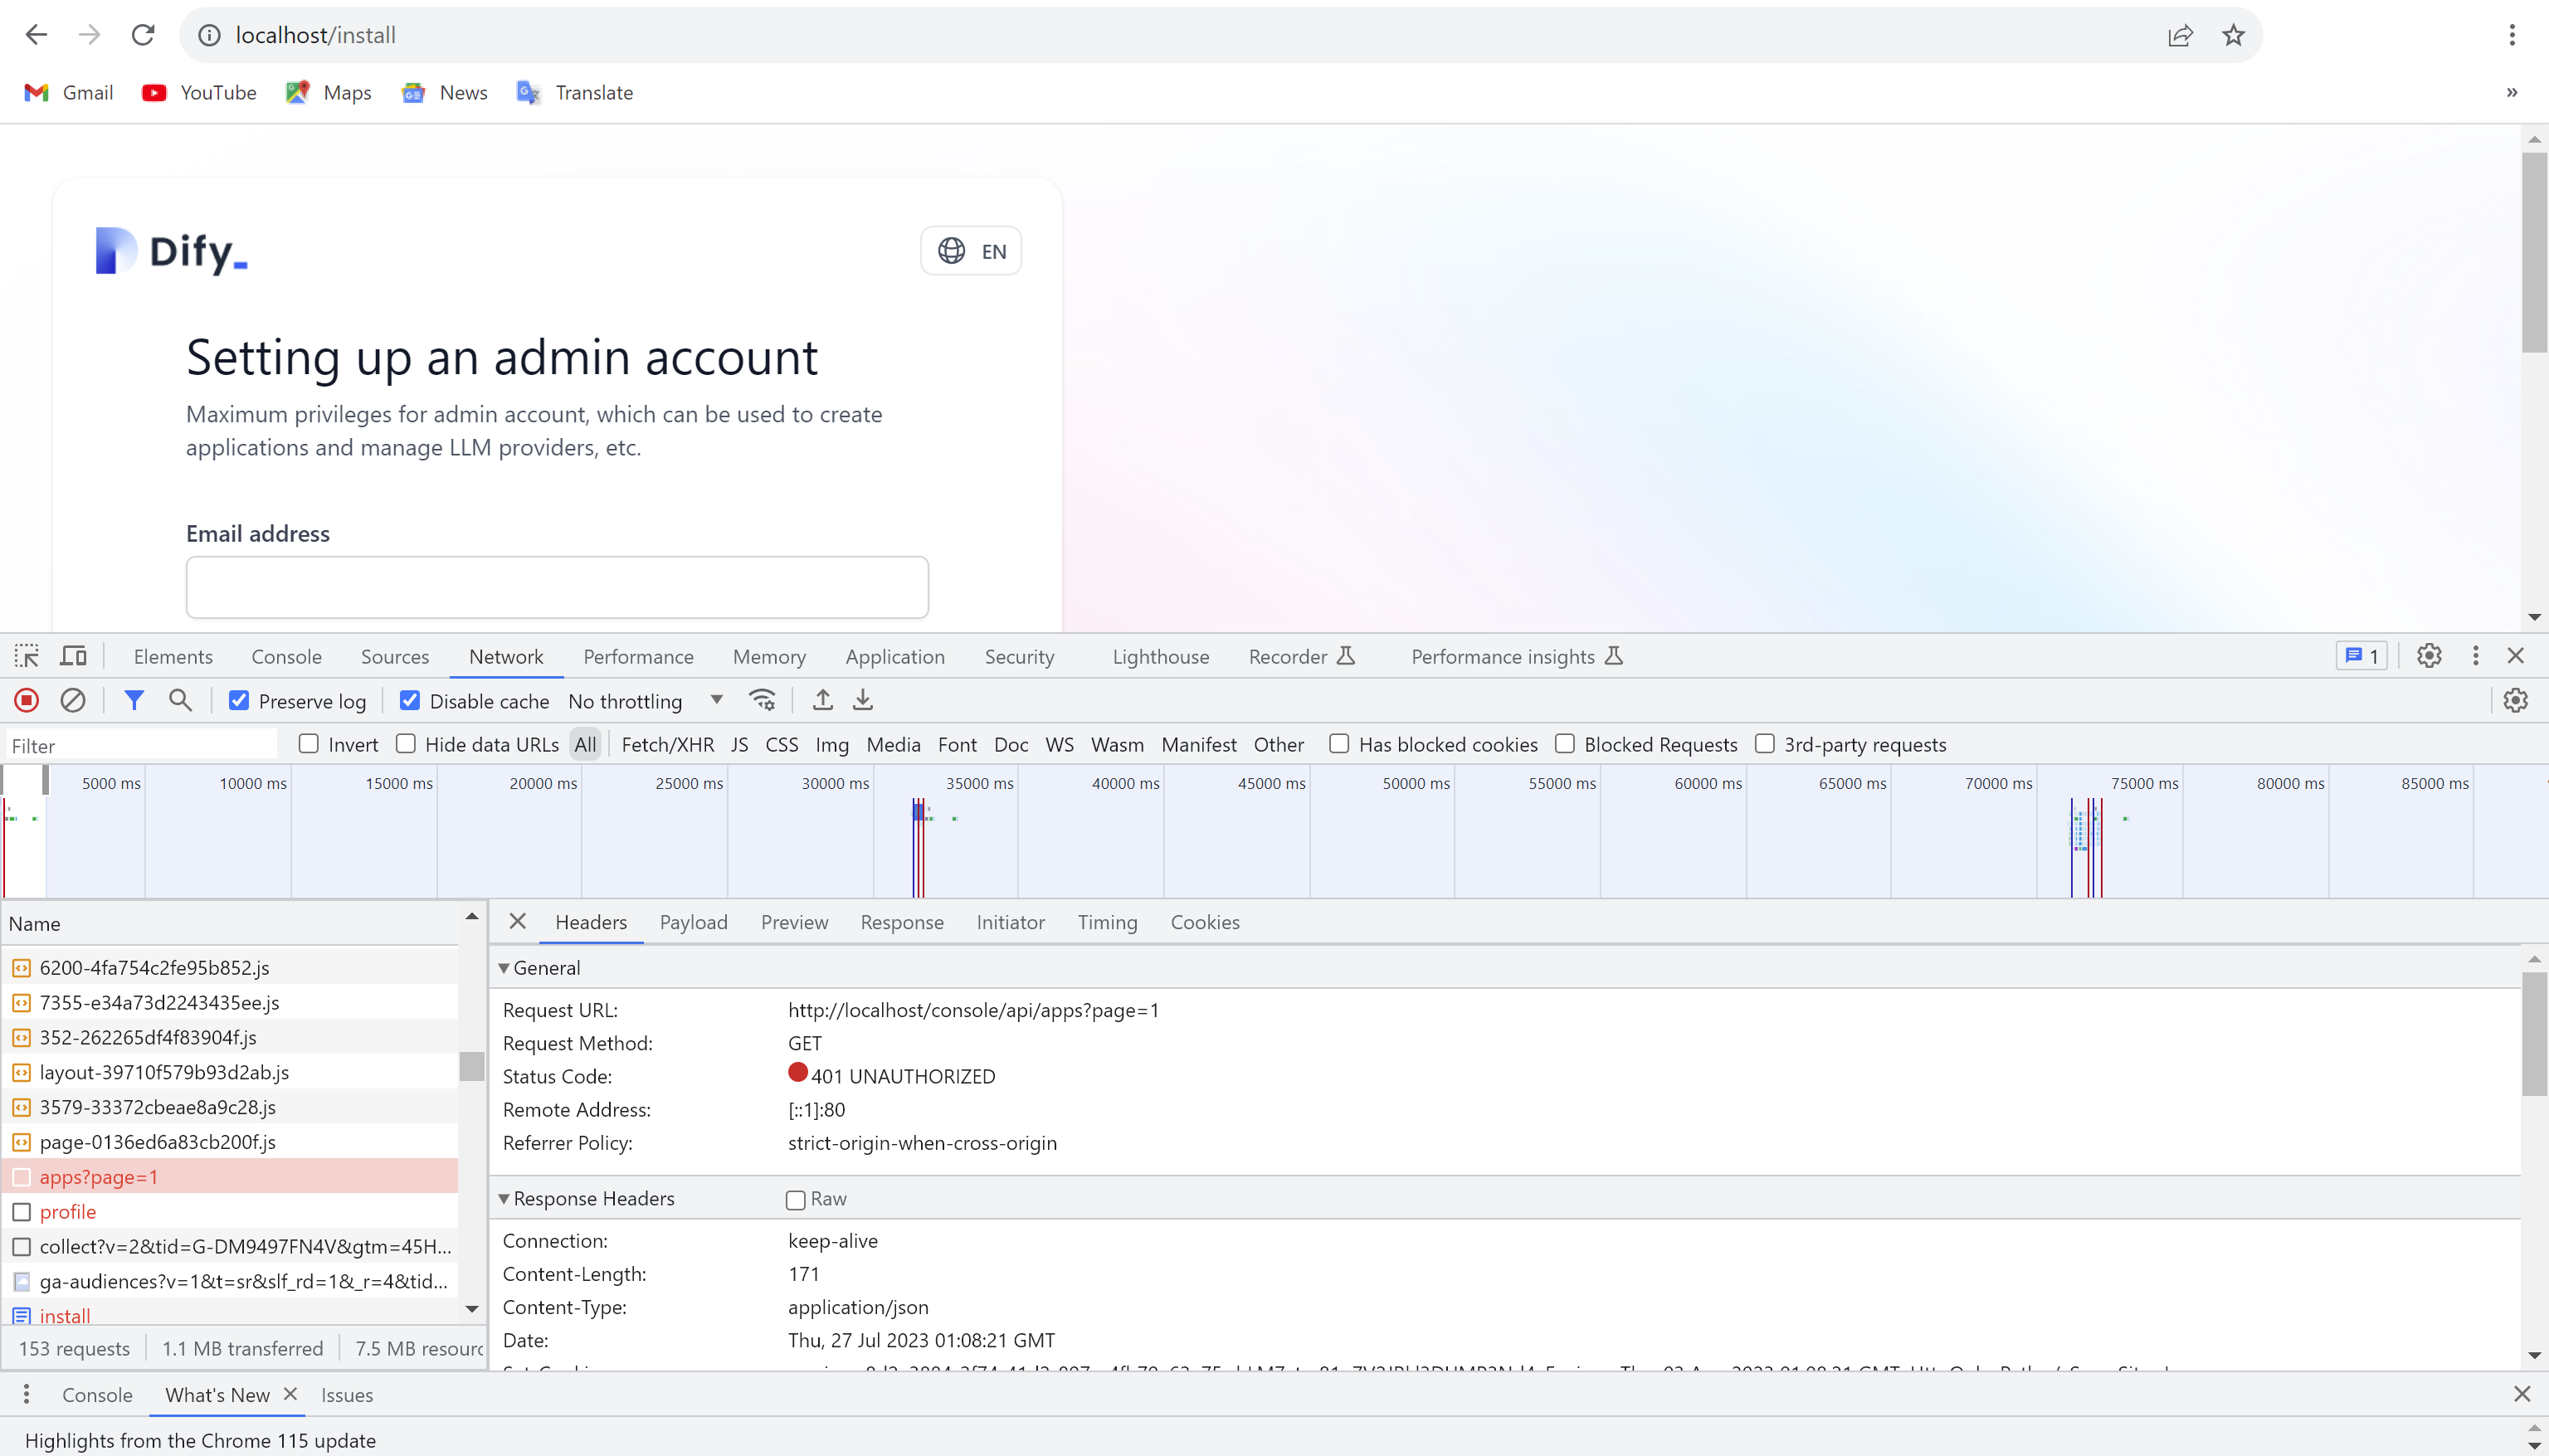
Task: Click the stop recording network log icon
Action: [x=27, y=700]
